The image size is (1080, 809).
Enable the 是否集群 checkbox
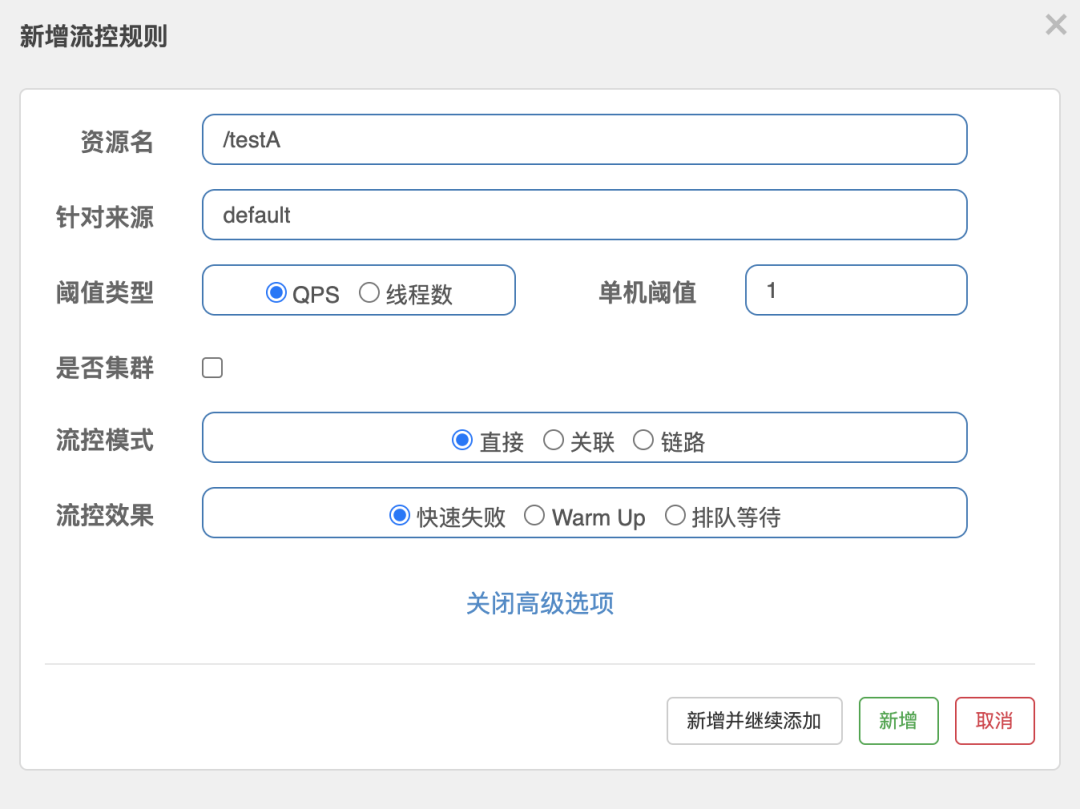(x=212, y=368)
